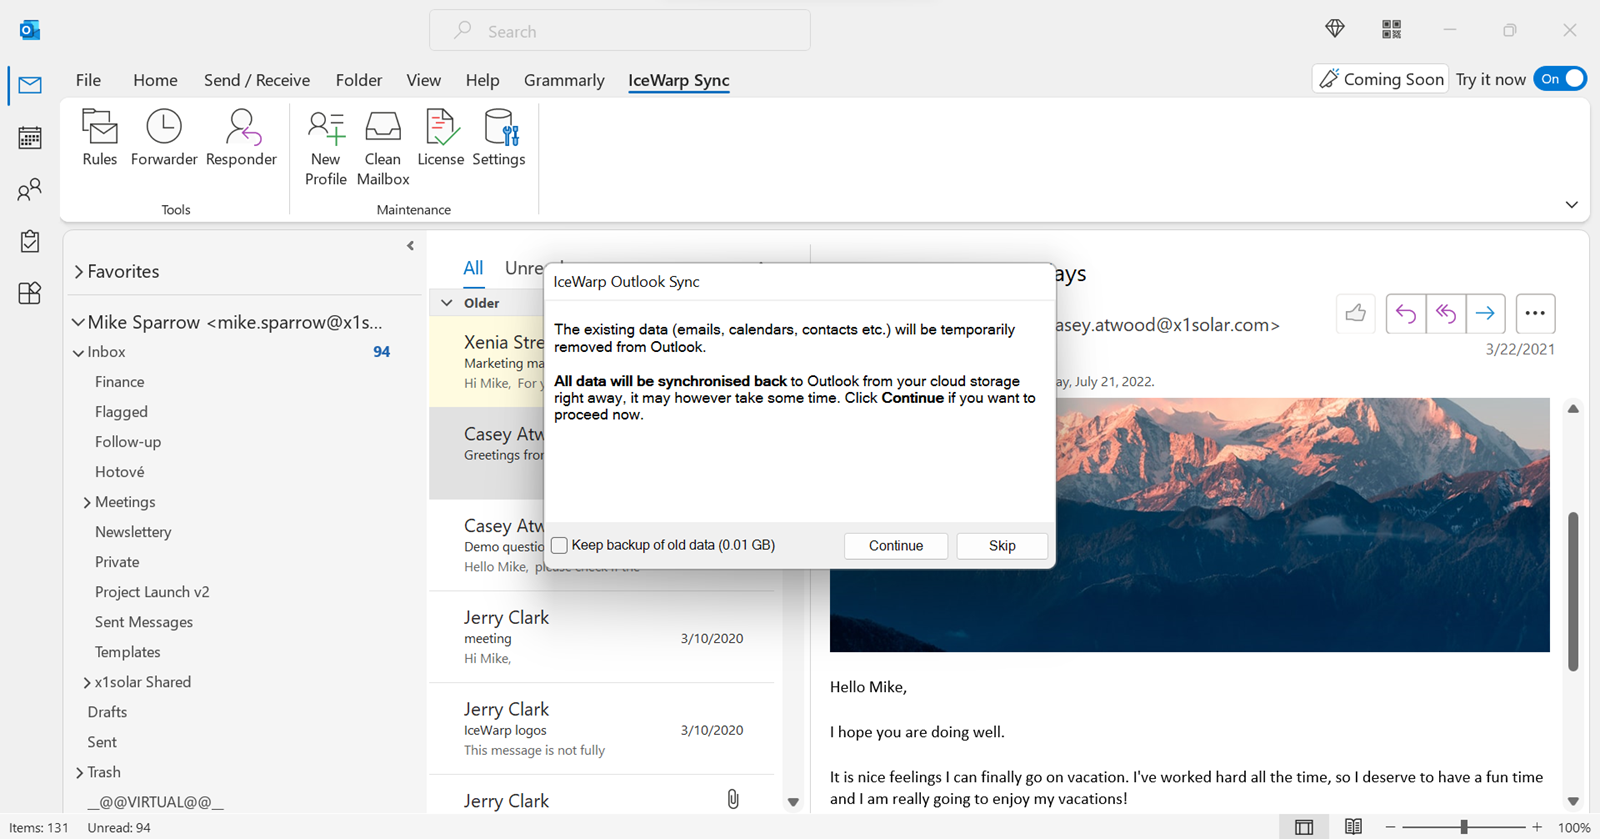Expand the Trash folder

pyautogui.click(x=79, y=772)
